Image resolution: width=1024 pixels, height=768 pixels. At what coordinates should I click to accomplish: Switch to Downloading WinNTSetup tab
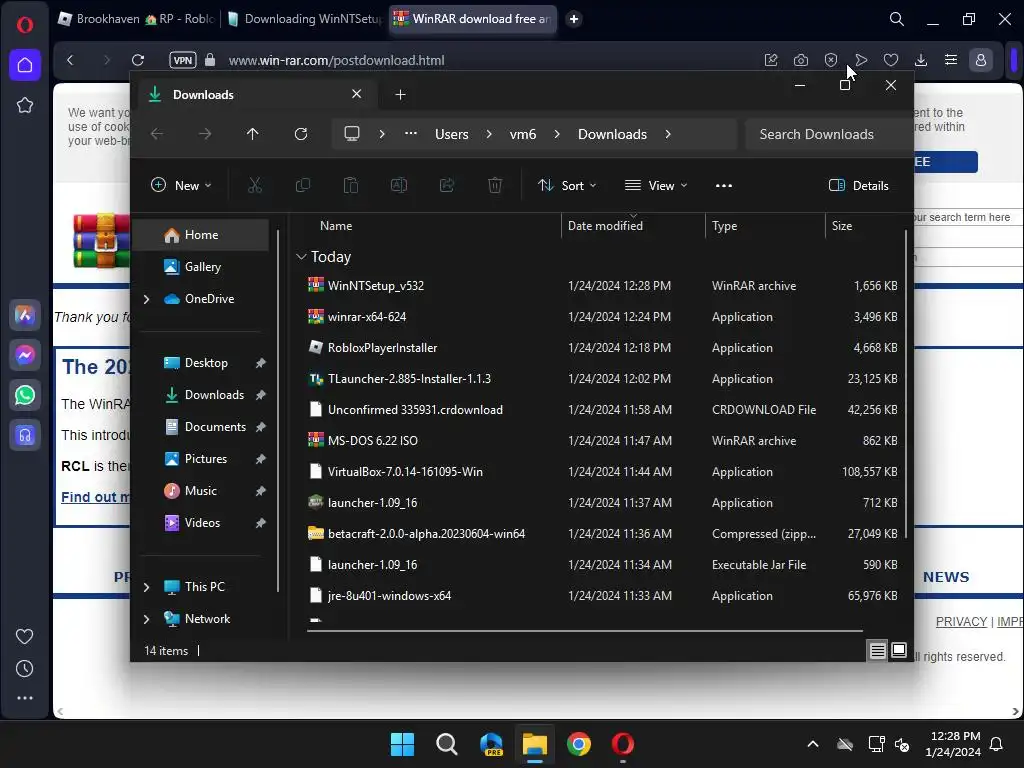pos(305,19)
